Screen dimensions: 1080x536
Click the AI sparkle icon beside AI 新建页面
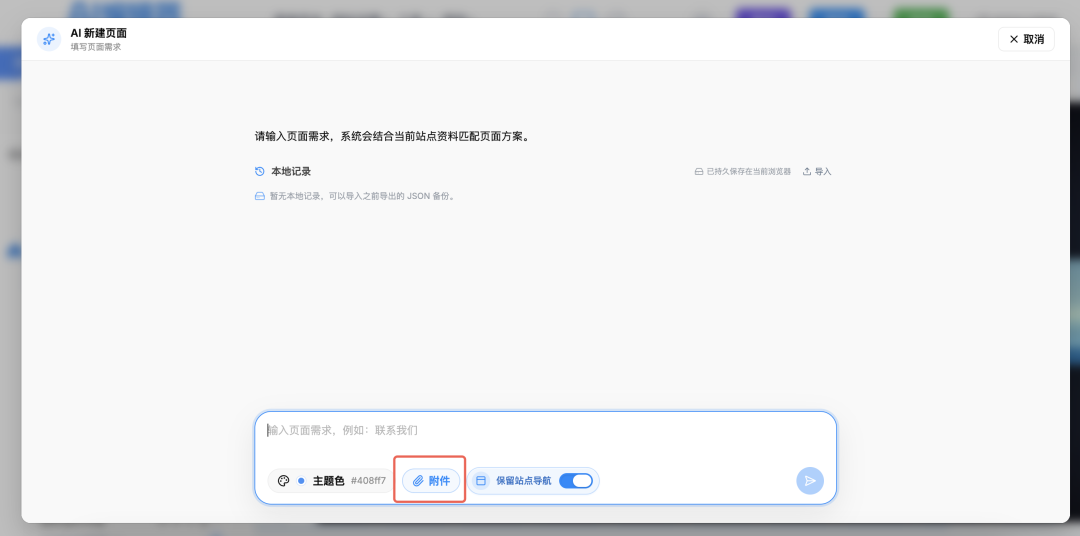(x=49, y=39)
